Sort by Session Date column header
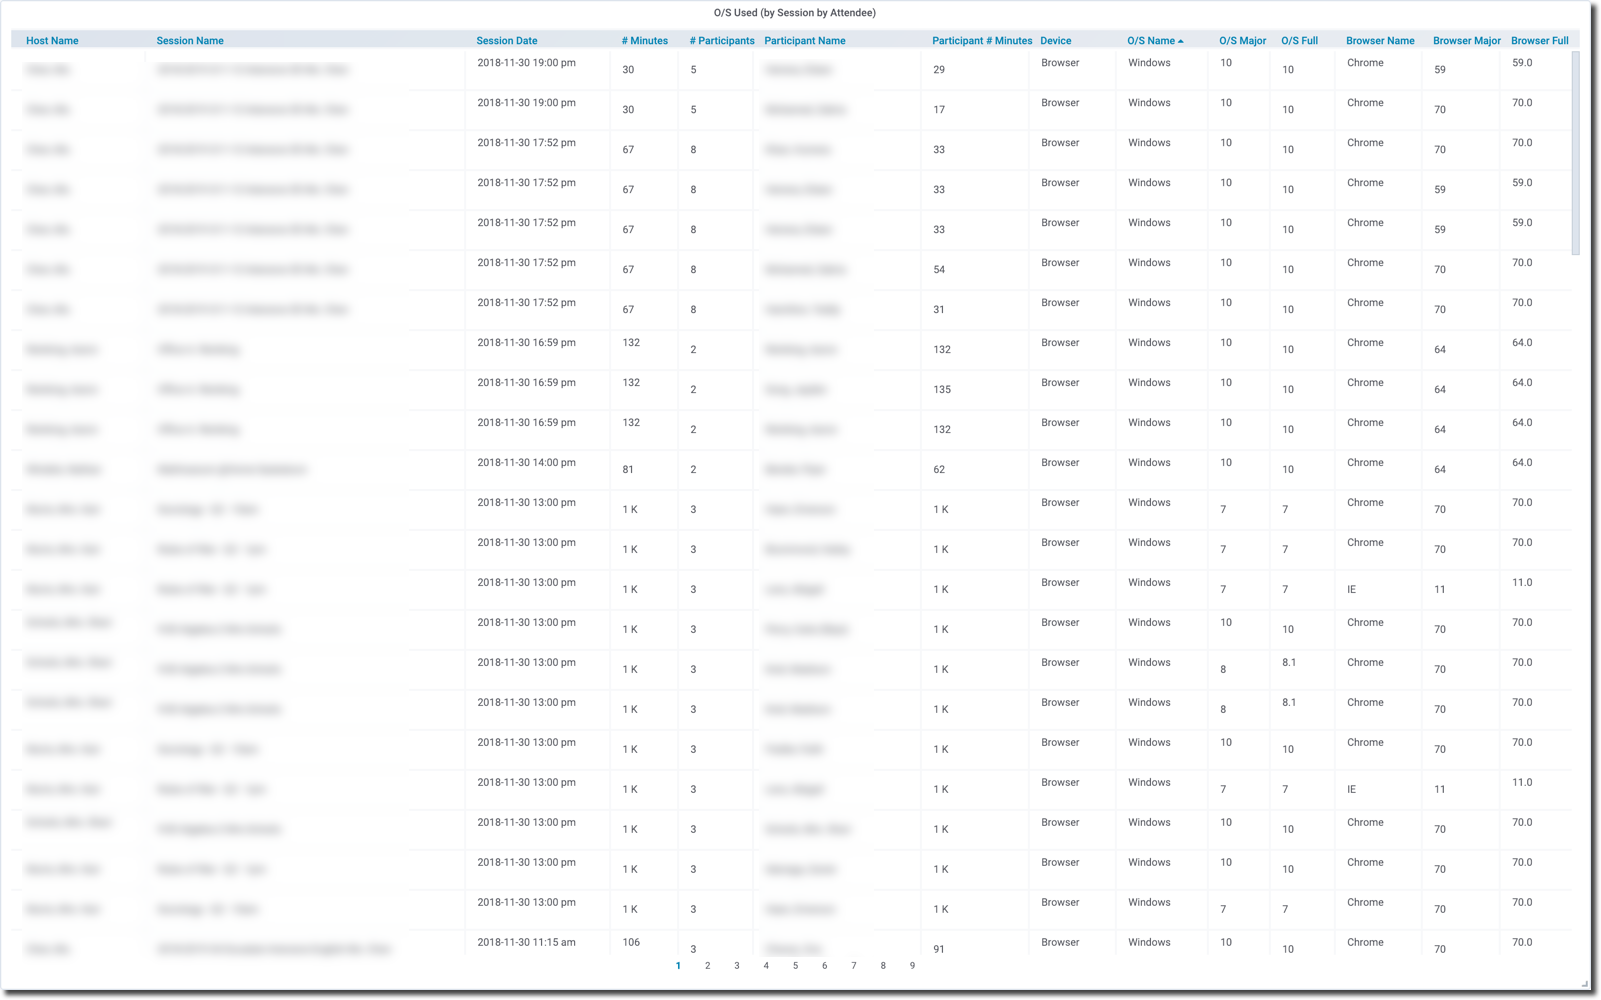 click(x=506, y=41)
